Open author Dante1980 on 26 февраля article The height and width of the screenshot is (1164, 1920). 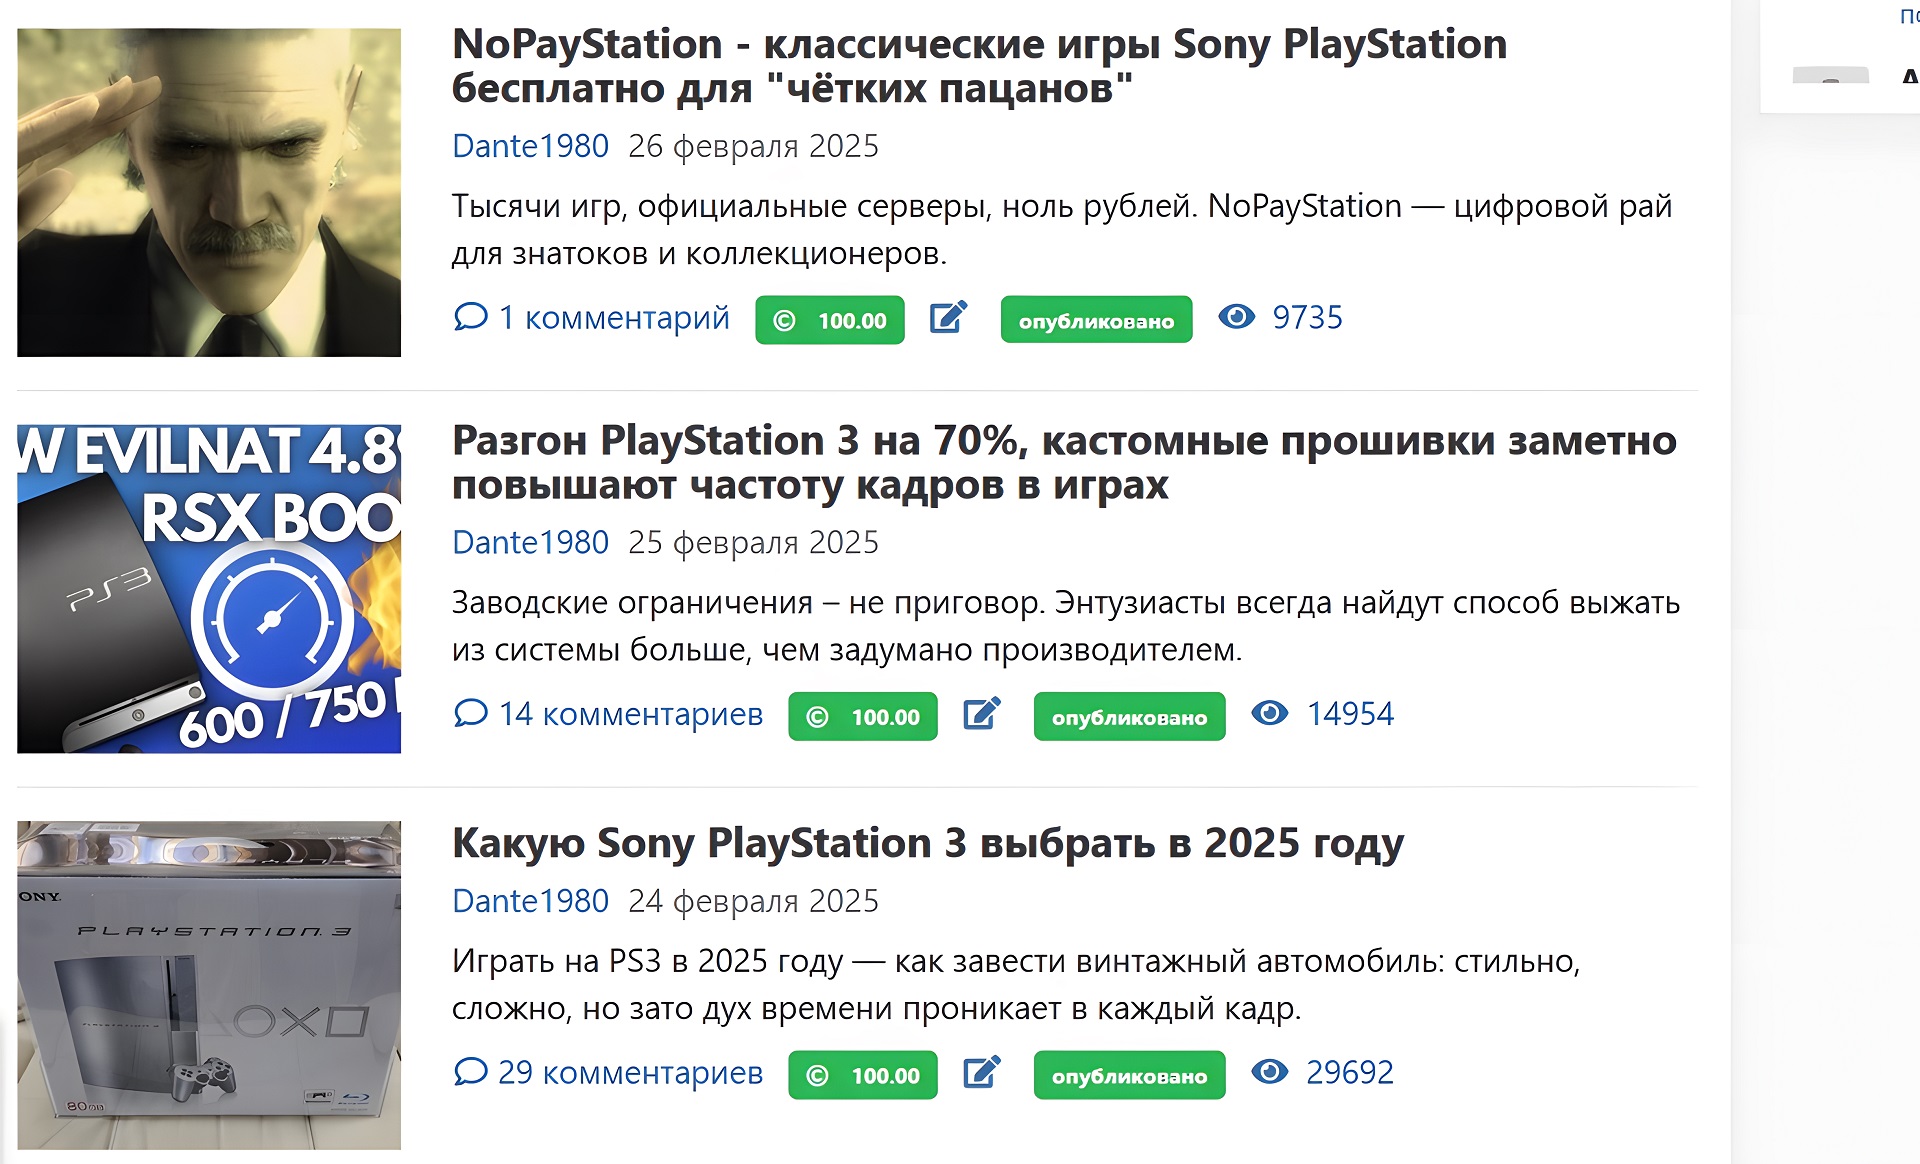click(530, 146)
